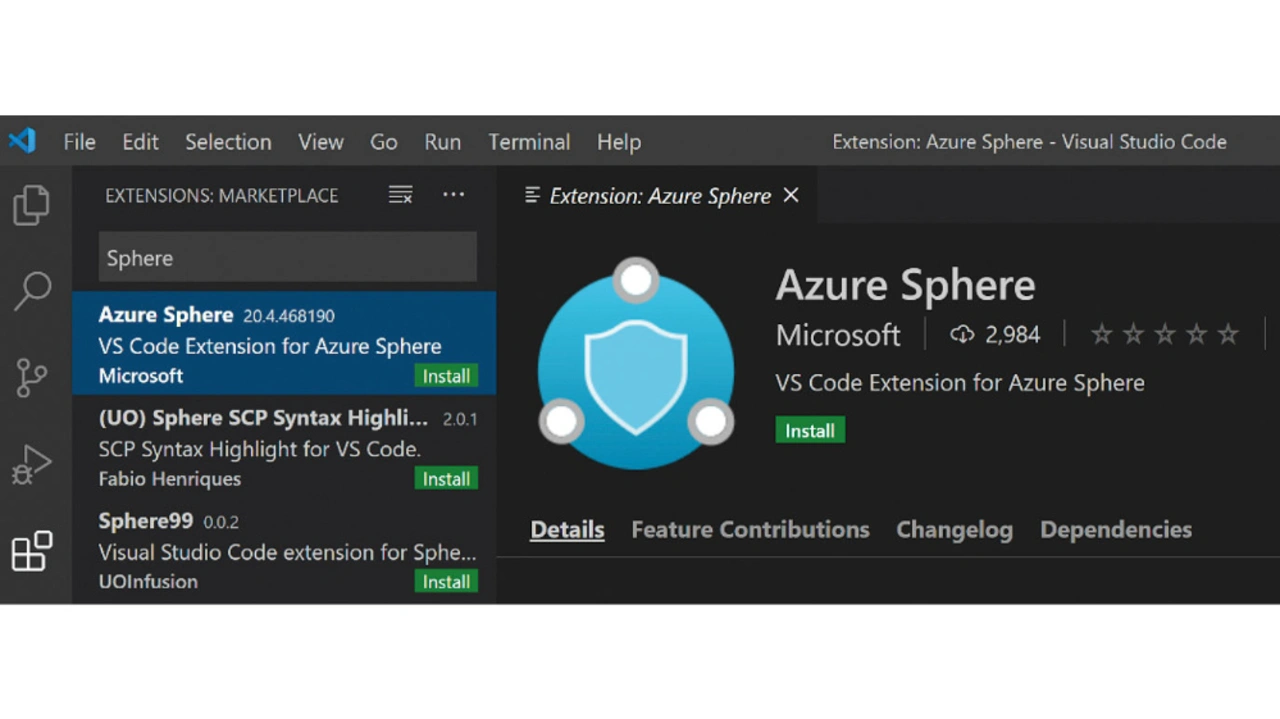Open the View menu
Viewport: 1280px width, 719px height.
(321, 142)
